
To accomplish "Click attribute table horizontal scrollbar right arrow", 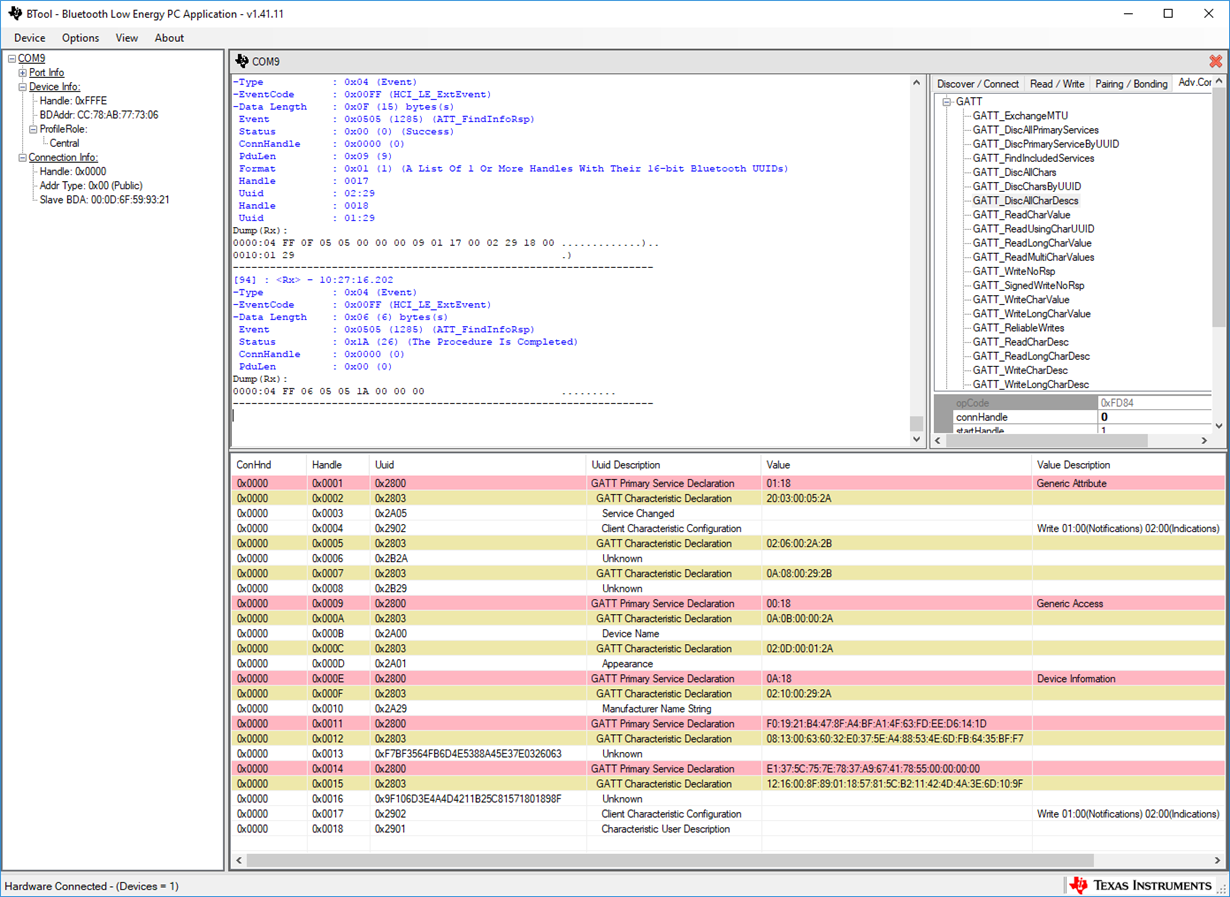I will coord(1219,860).
